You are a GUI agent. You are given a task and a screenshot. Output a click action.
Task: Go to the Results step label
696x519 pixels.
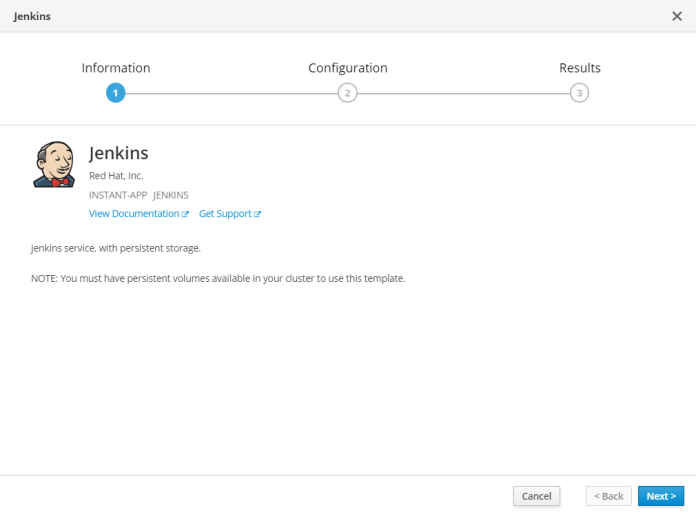click(580, 68)
